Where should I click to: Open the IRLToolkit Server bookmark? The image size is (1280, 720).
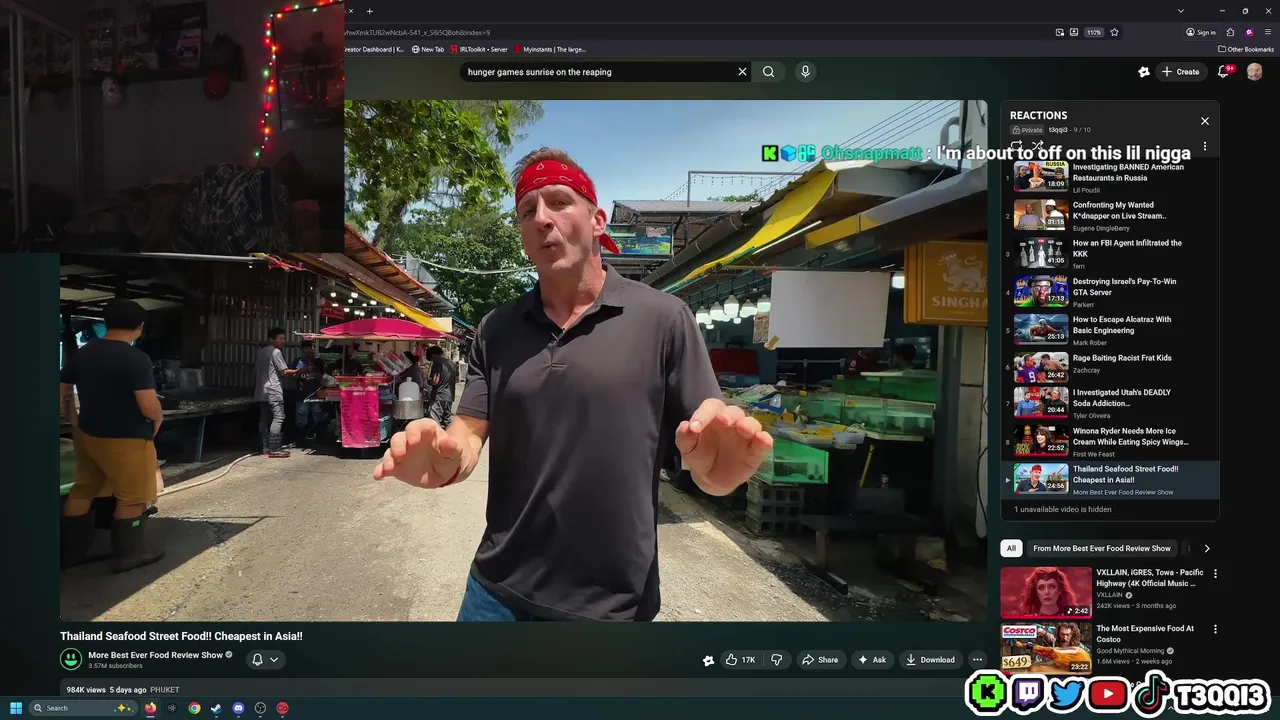point(478,49)
